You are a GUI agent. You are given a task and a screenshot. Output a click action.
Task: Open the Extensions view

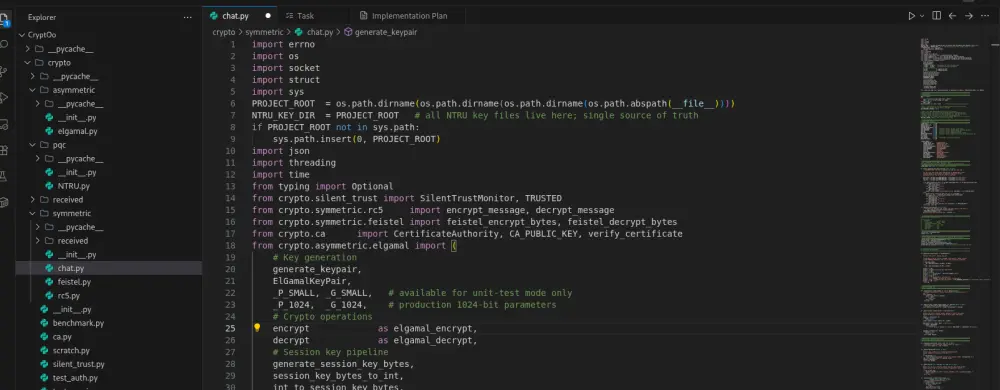4,150
